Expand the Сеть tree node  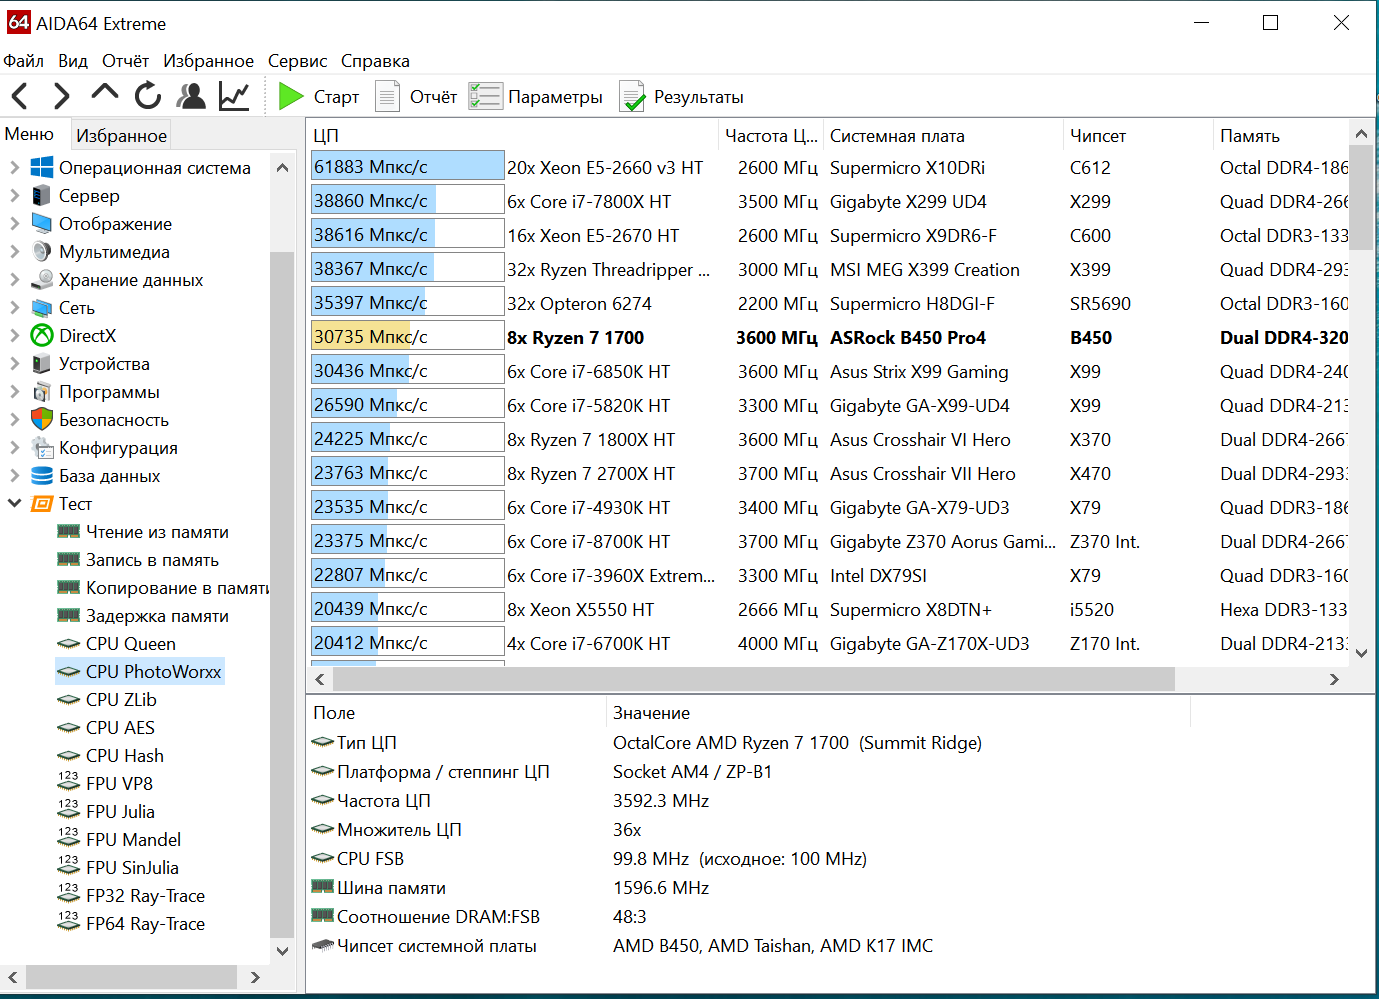coord(14,307)
